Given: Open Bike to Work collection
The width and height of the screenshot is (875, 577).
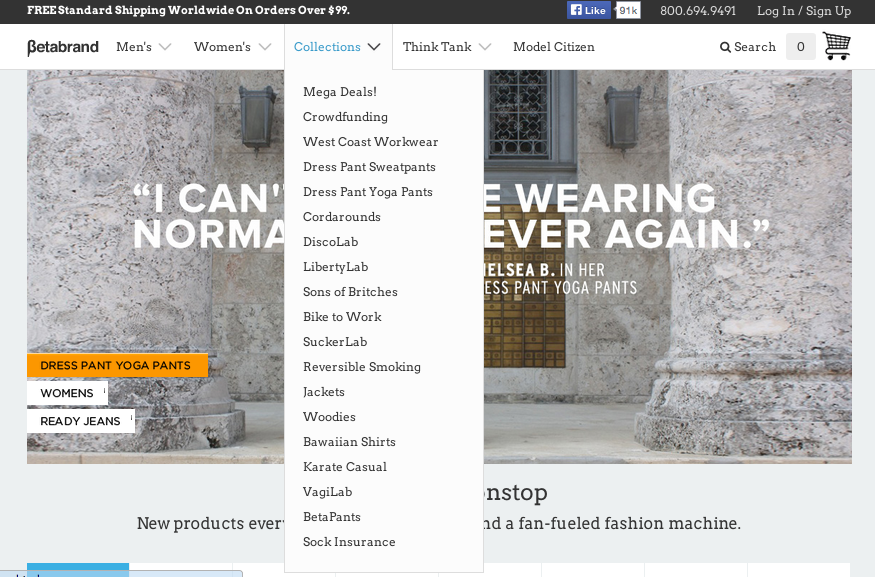Looking at the screenshot, I should pos(342,317).
